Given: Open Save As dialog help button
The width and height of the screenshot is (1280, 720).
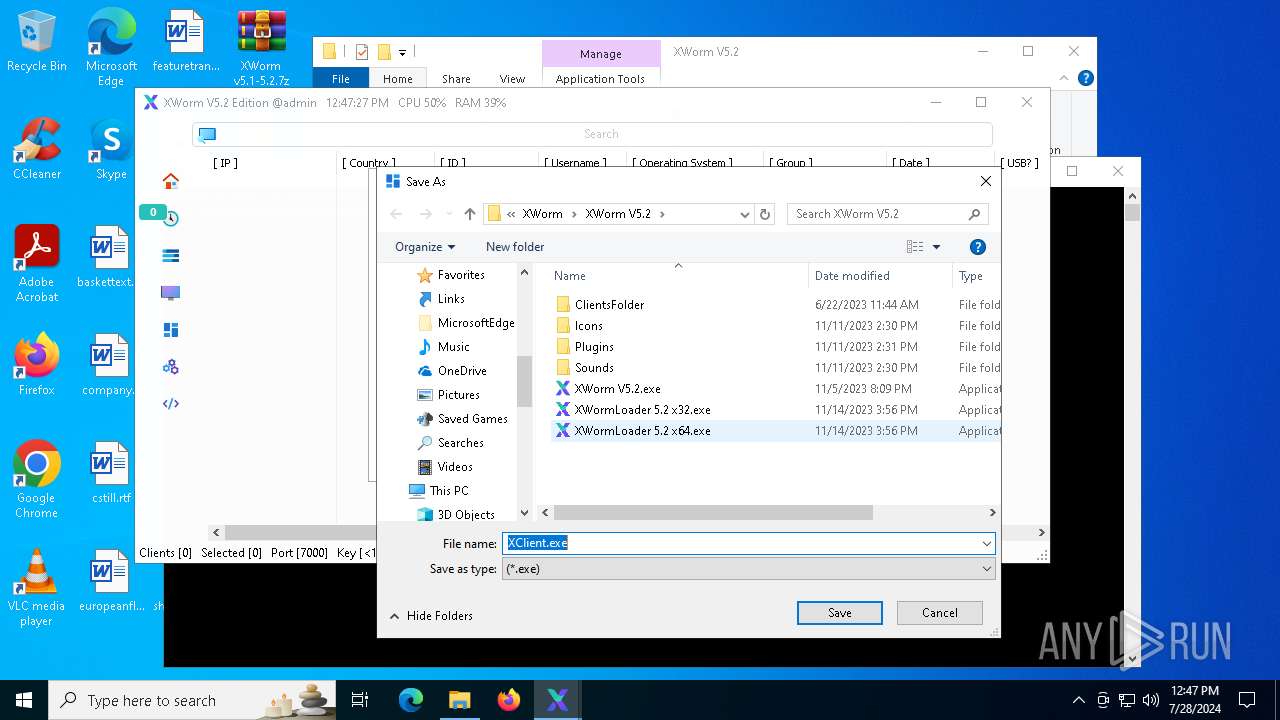Looking at the screenshot, I should [x=978, y=247].
